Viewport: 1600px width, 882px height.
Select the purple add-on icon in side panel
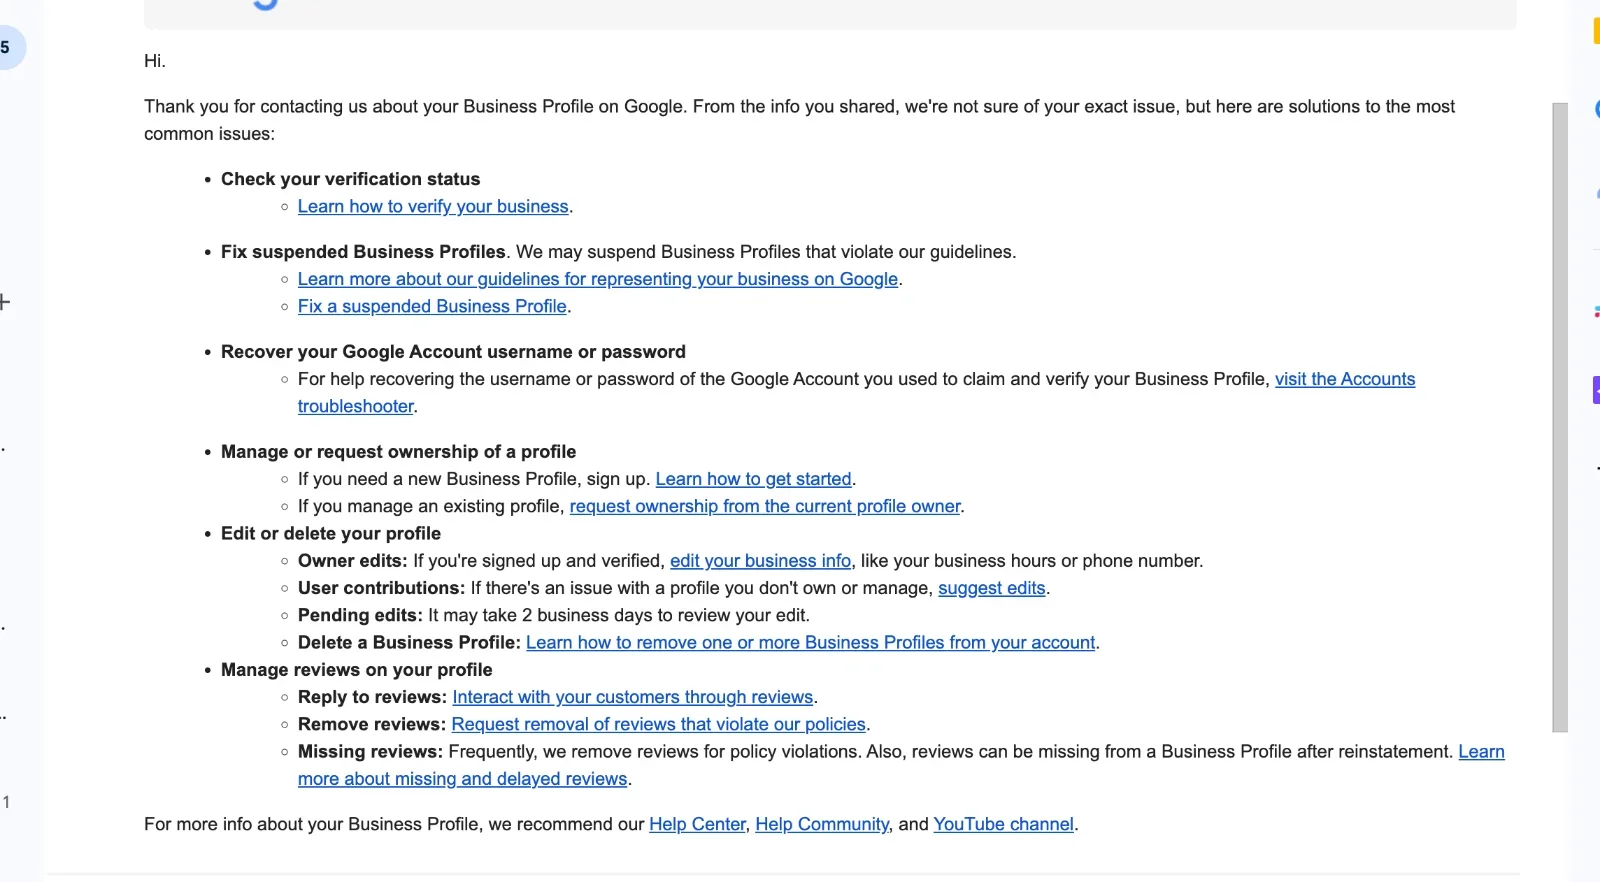pos(1595,390)
